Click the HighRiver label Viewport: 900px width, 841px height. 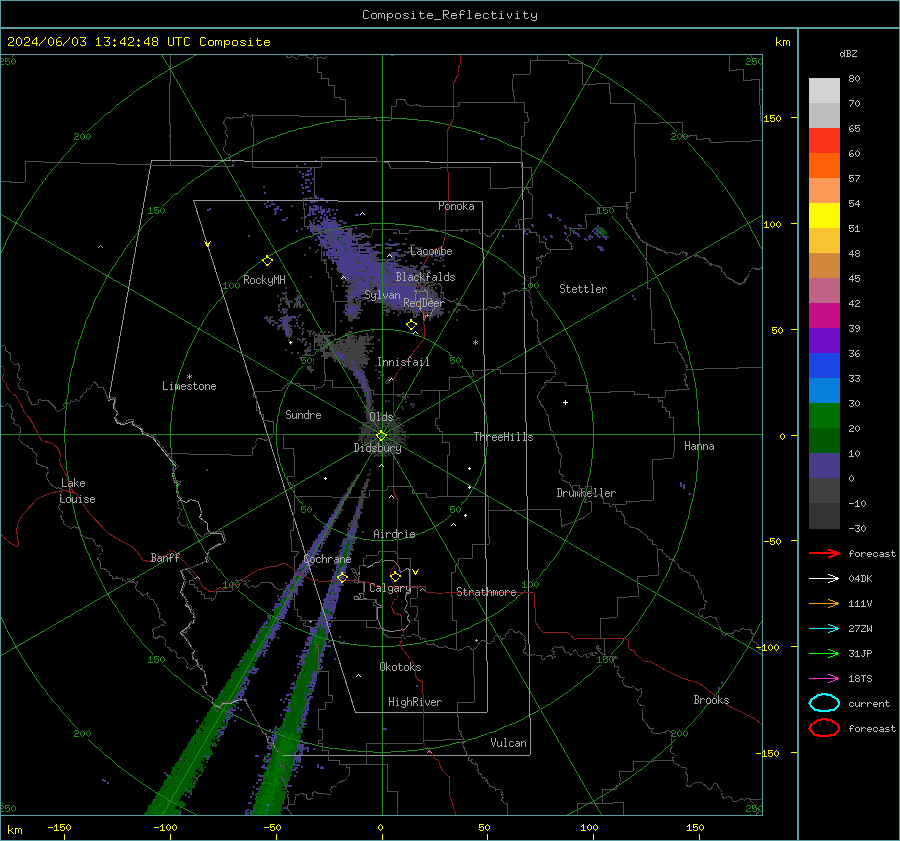pyautogui.click(x=415, y=702)
